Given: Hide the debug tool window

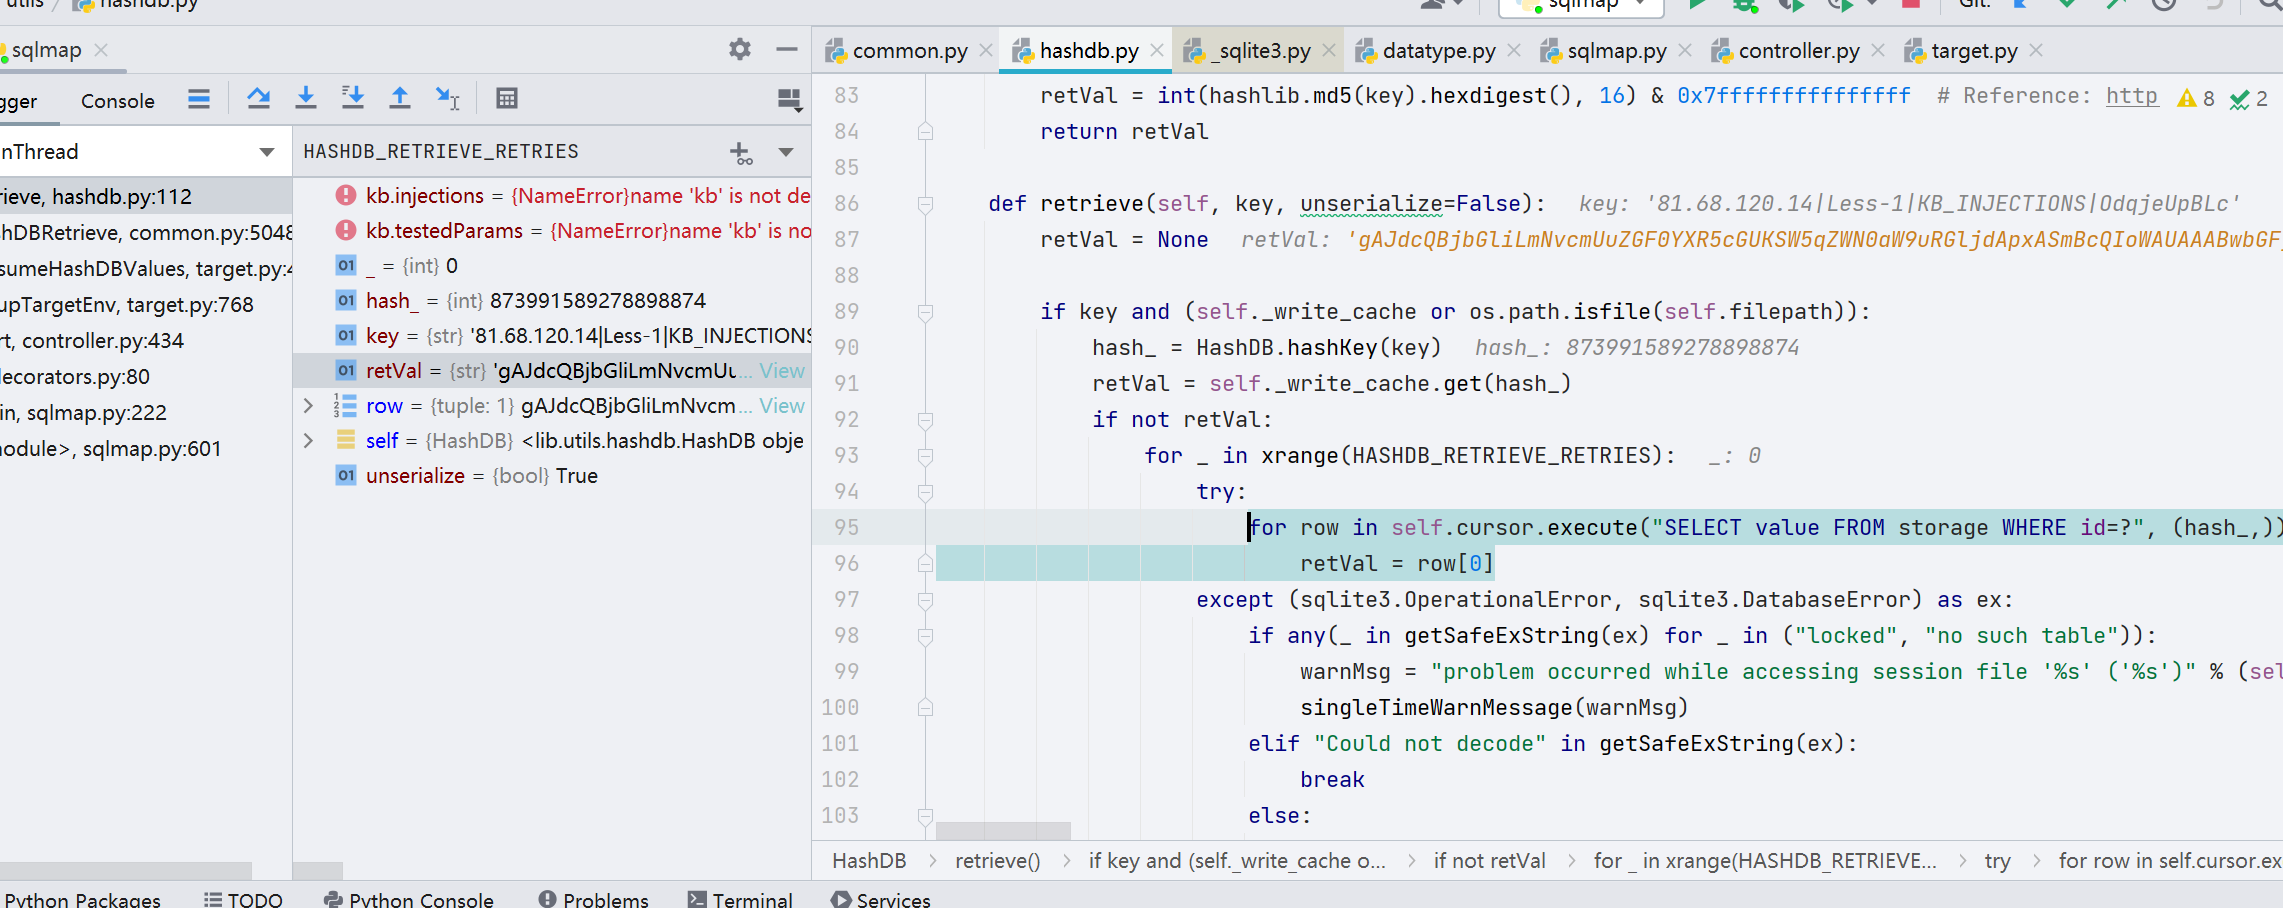Looking at the screenshot, I should [x=787, y=49].
